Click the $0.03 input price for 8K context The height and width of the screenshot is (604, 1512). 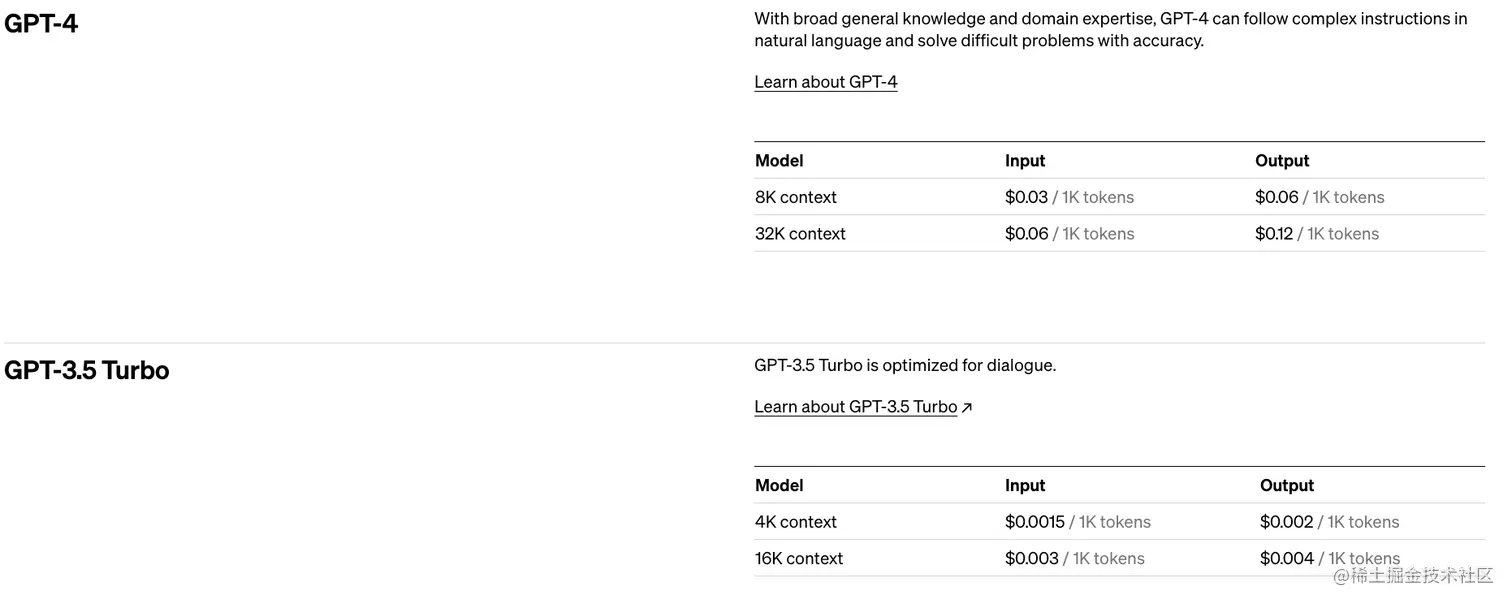coord(1026,197)
